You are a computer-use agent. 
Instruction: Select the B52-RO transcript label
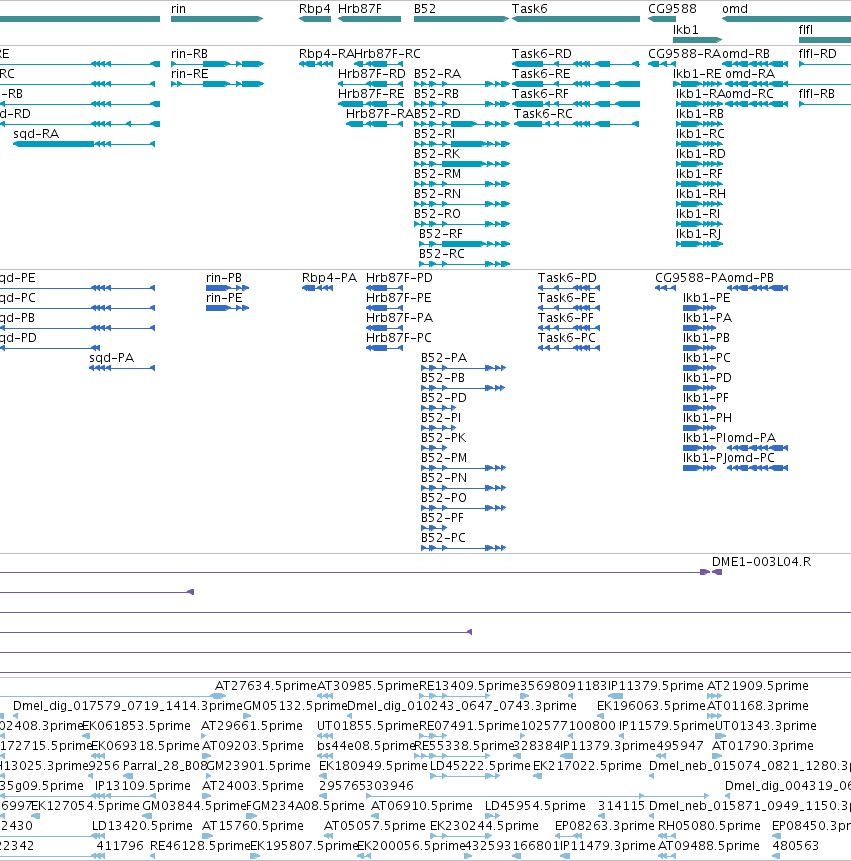pos(438,214)
